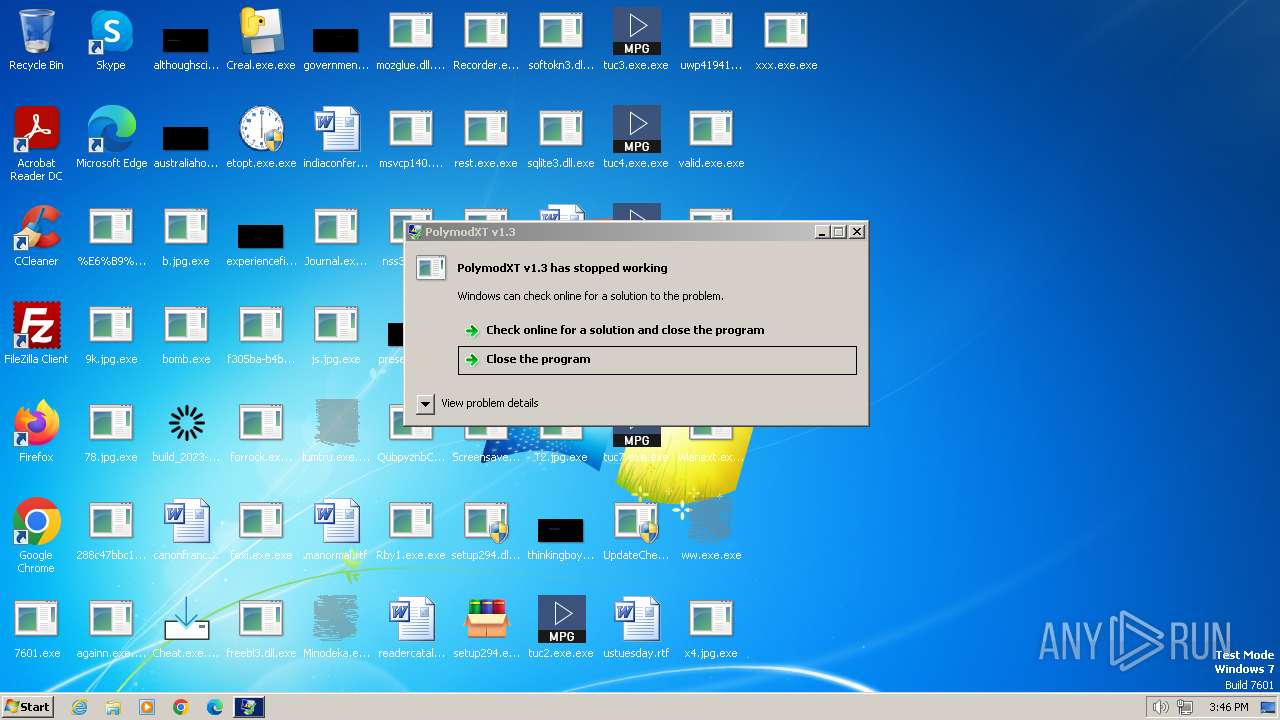Select the Recorder.e... desktop file
The image size is (1280, 720).
point(486,40)
